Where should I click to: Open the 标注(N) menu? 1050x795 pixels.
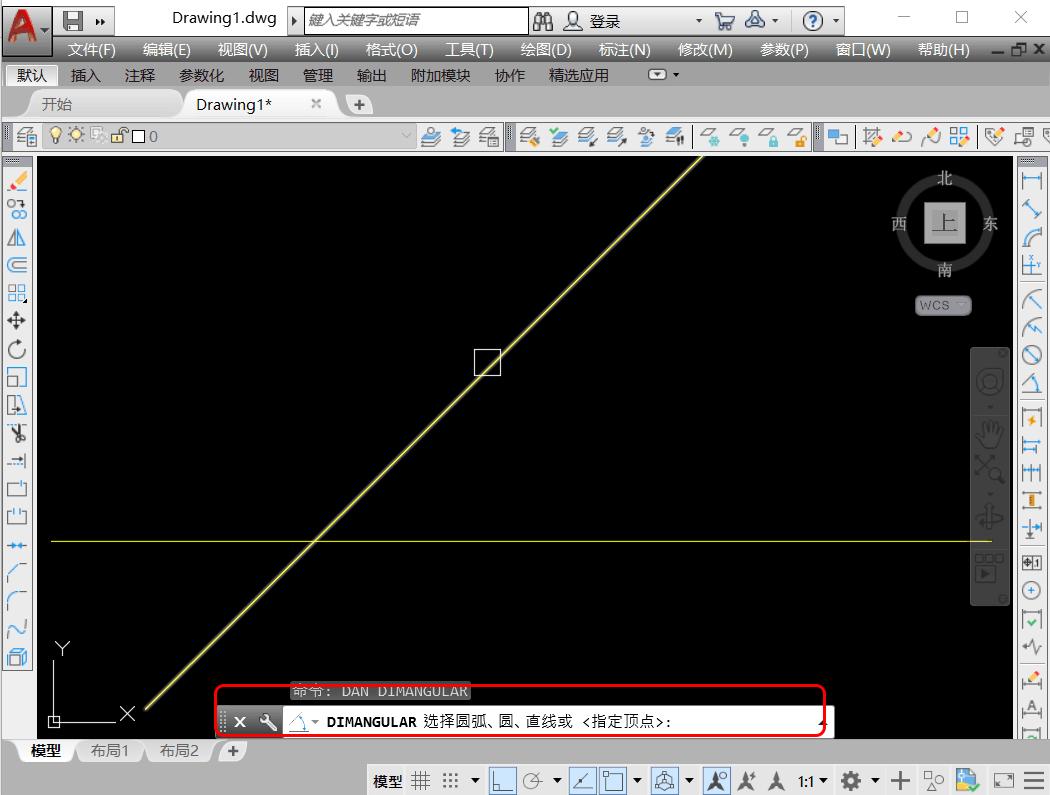pyautogui.click(x=624, y=49)
